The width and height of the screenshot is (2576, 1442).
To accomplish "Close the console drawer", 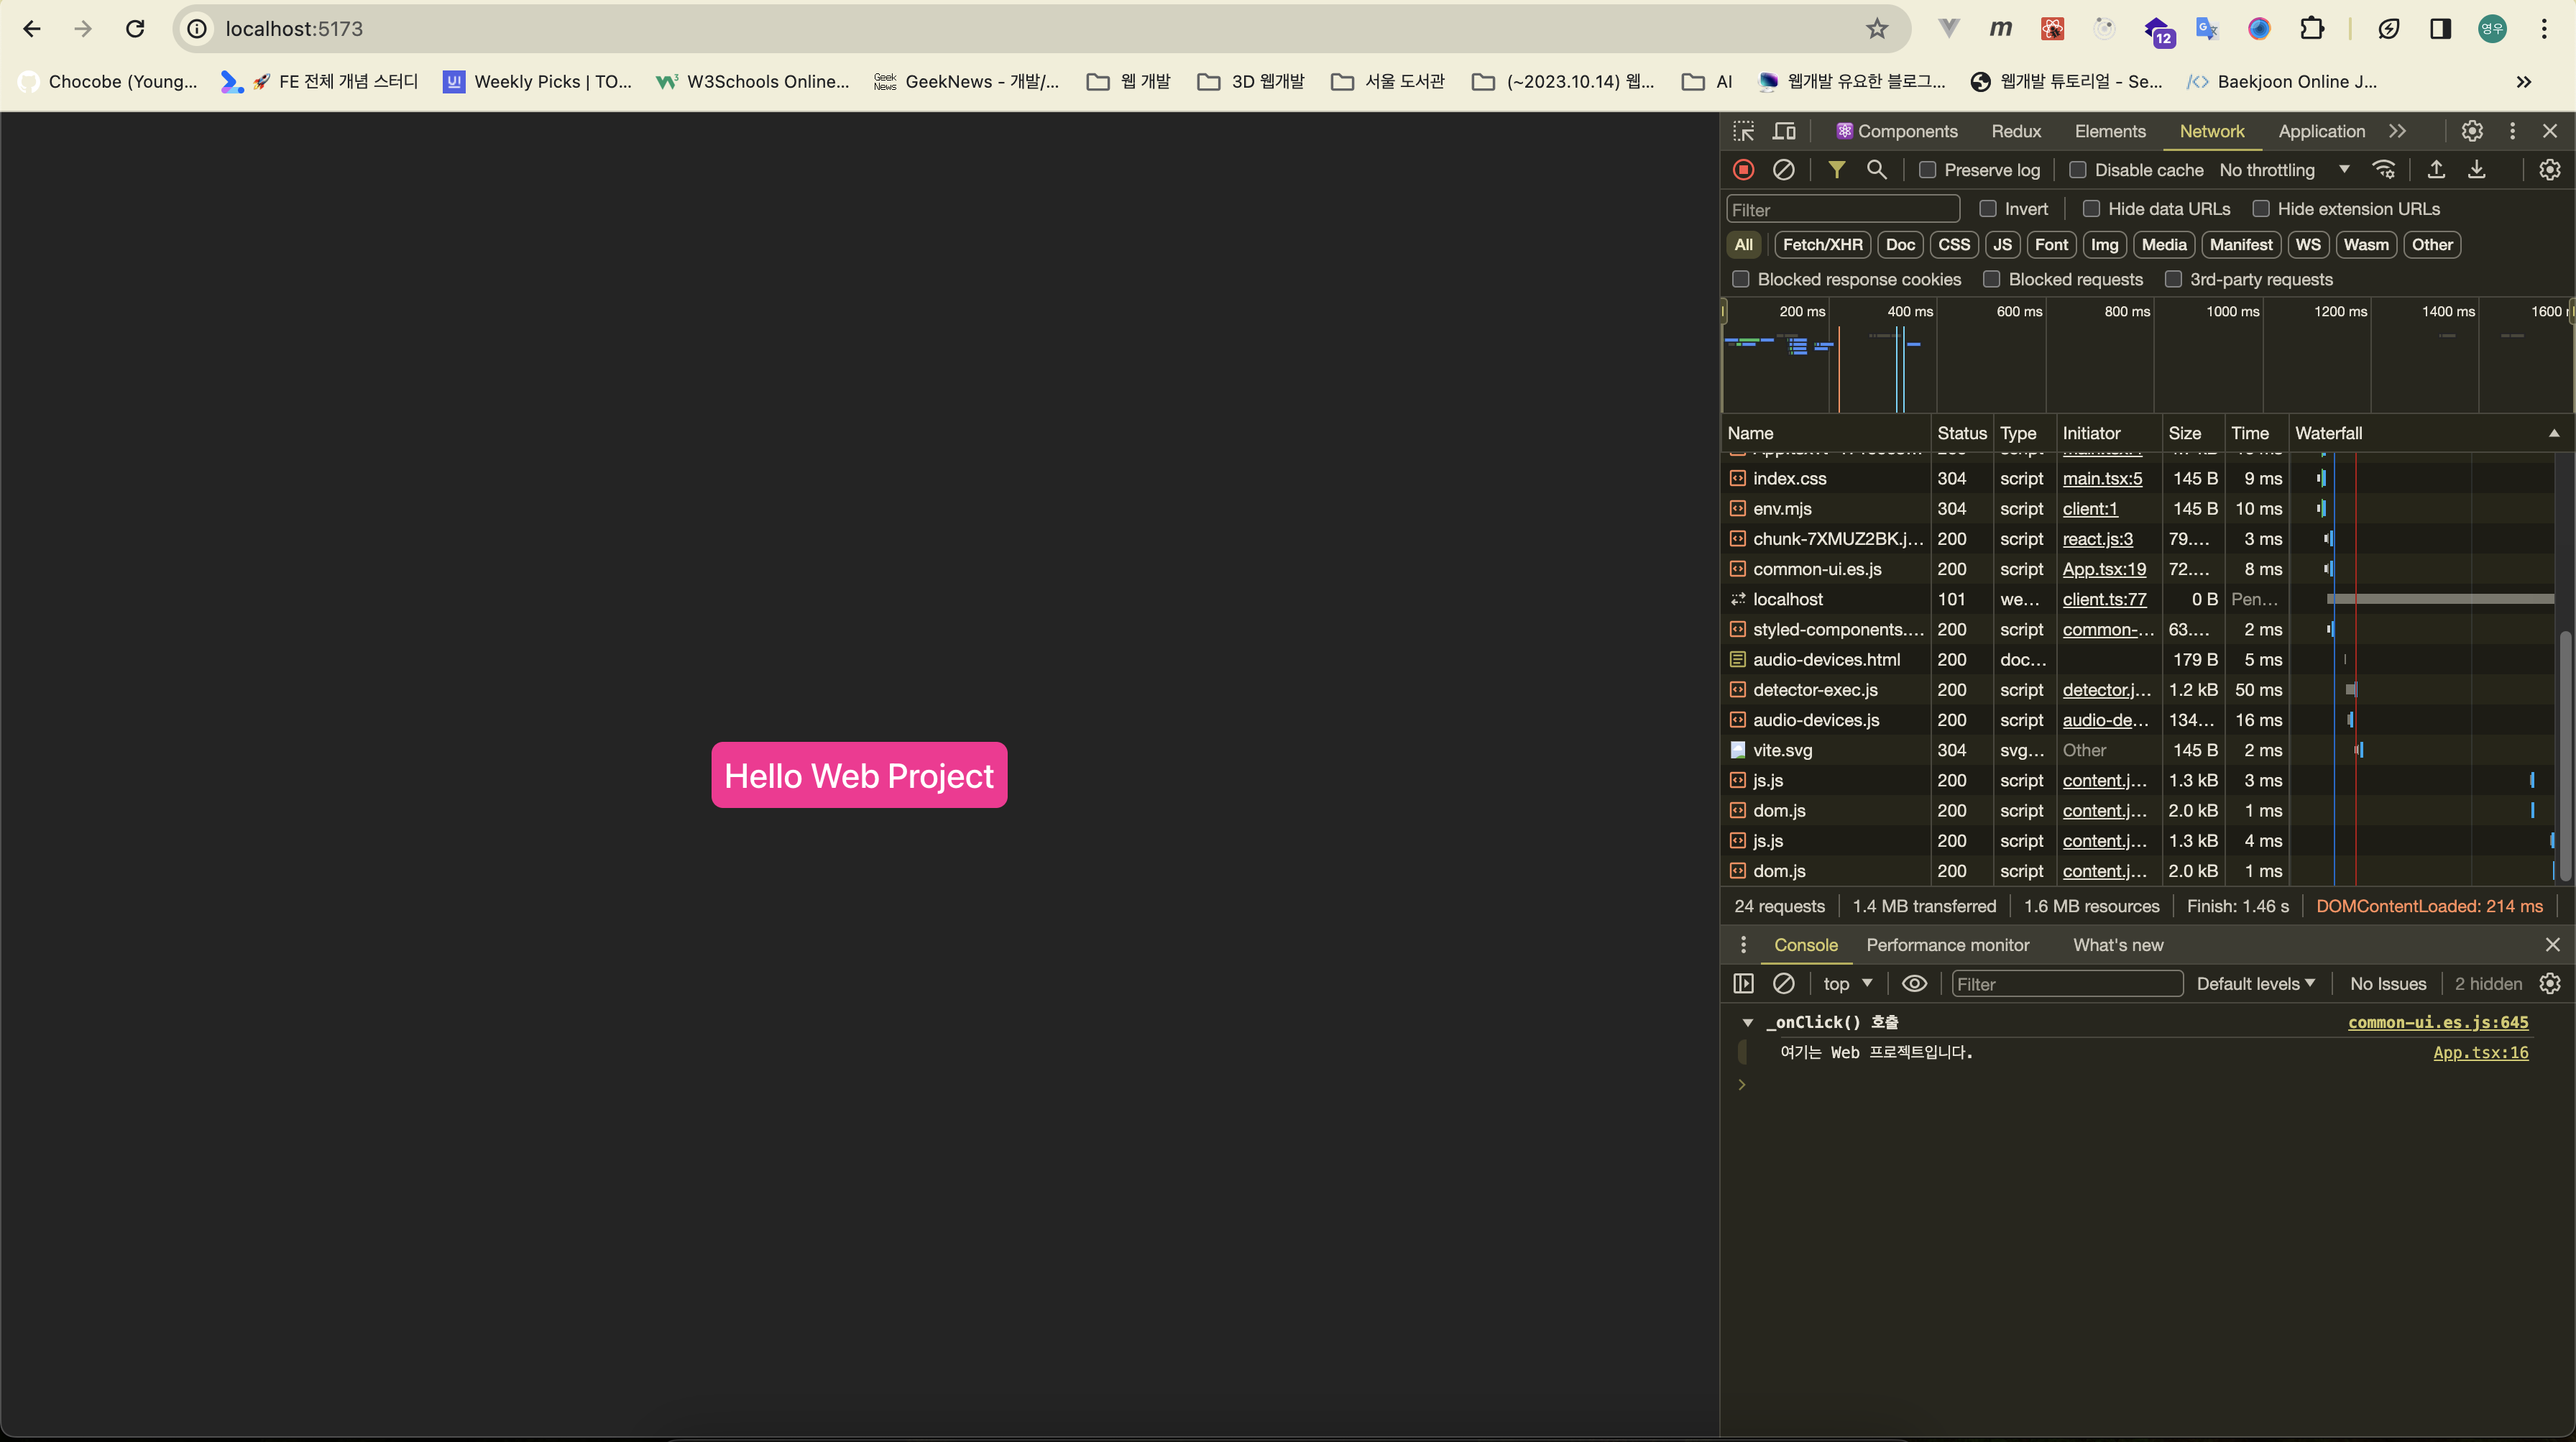I will (2552, 945).
